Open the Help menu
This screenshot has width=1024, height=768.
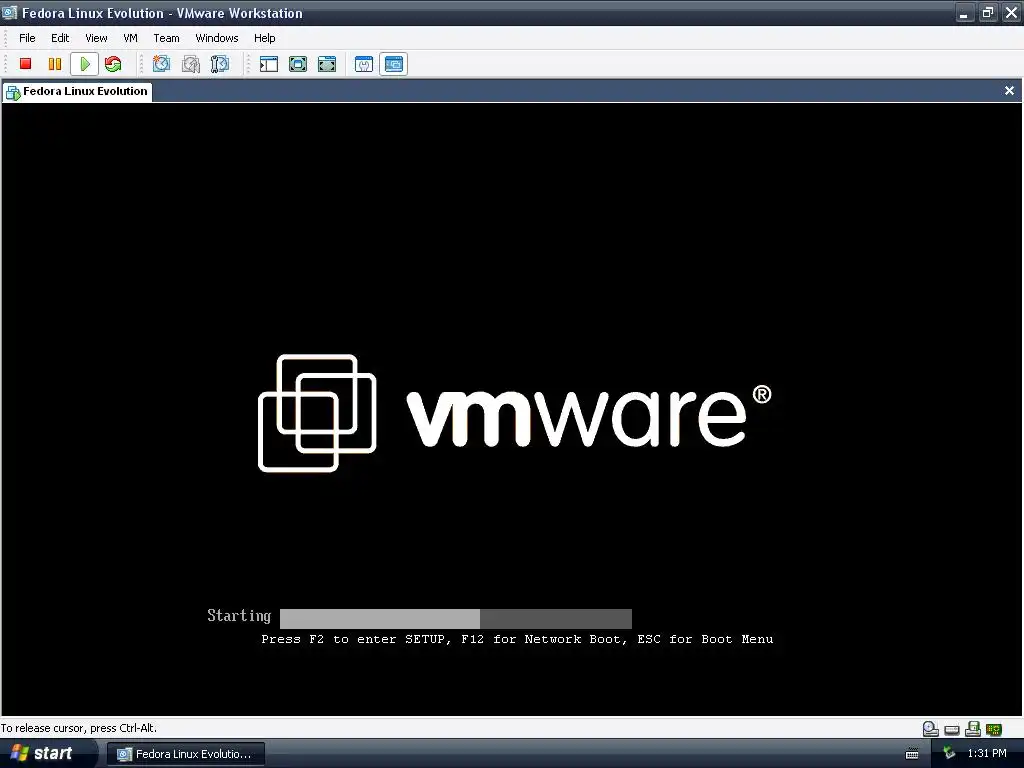click(264, 38)
